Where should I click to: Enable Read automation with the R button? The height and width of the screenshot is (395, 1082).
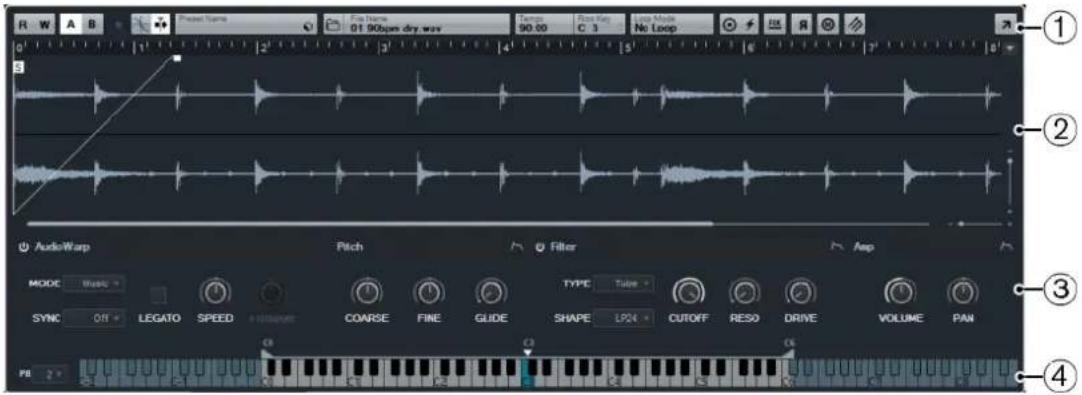tap(23, 25)
